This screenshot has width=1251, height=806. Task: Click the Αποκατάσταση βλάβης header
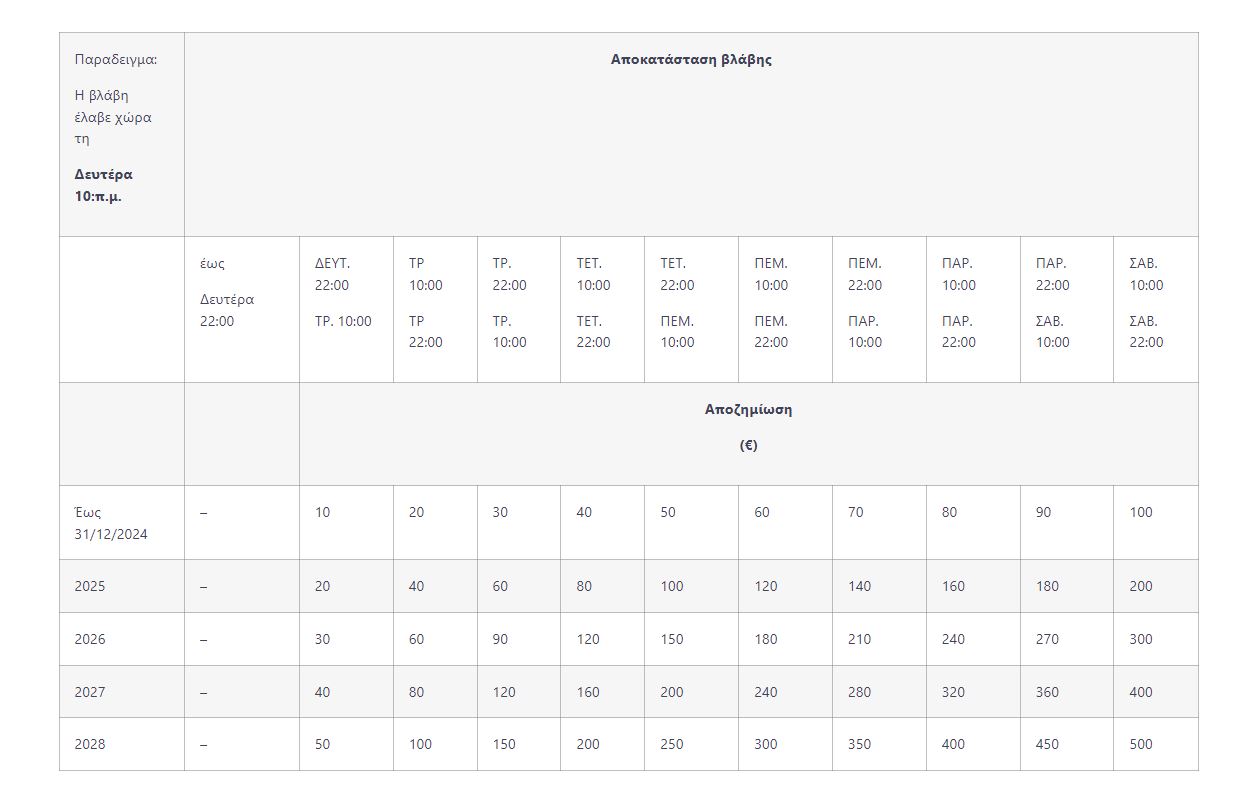tap(691, 59)
